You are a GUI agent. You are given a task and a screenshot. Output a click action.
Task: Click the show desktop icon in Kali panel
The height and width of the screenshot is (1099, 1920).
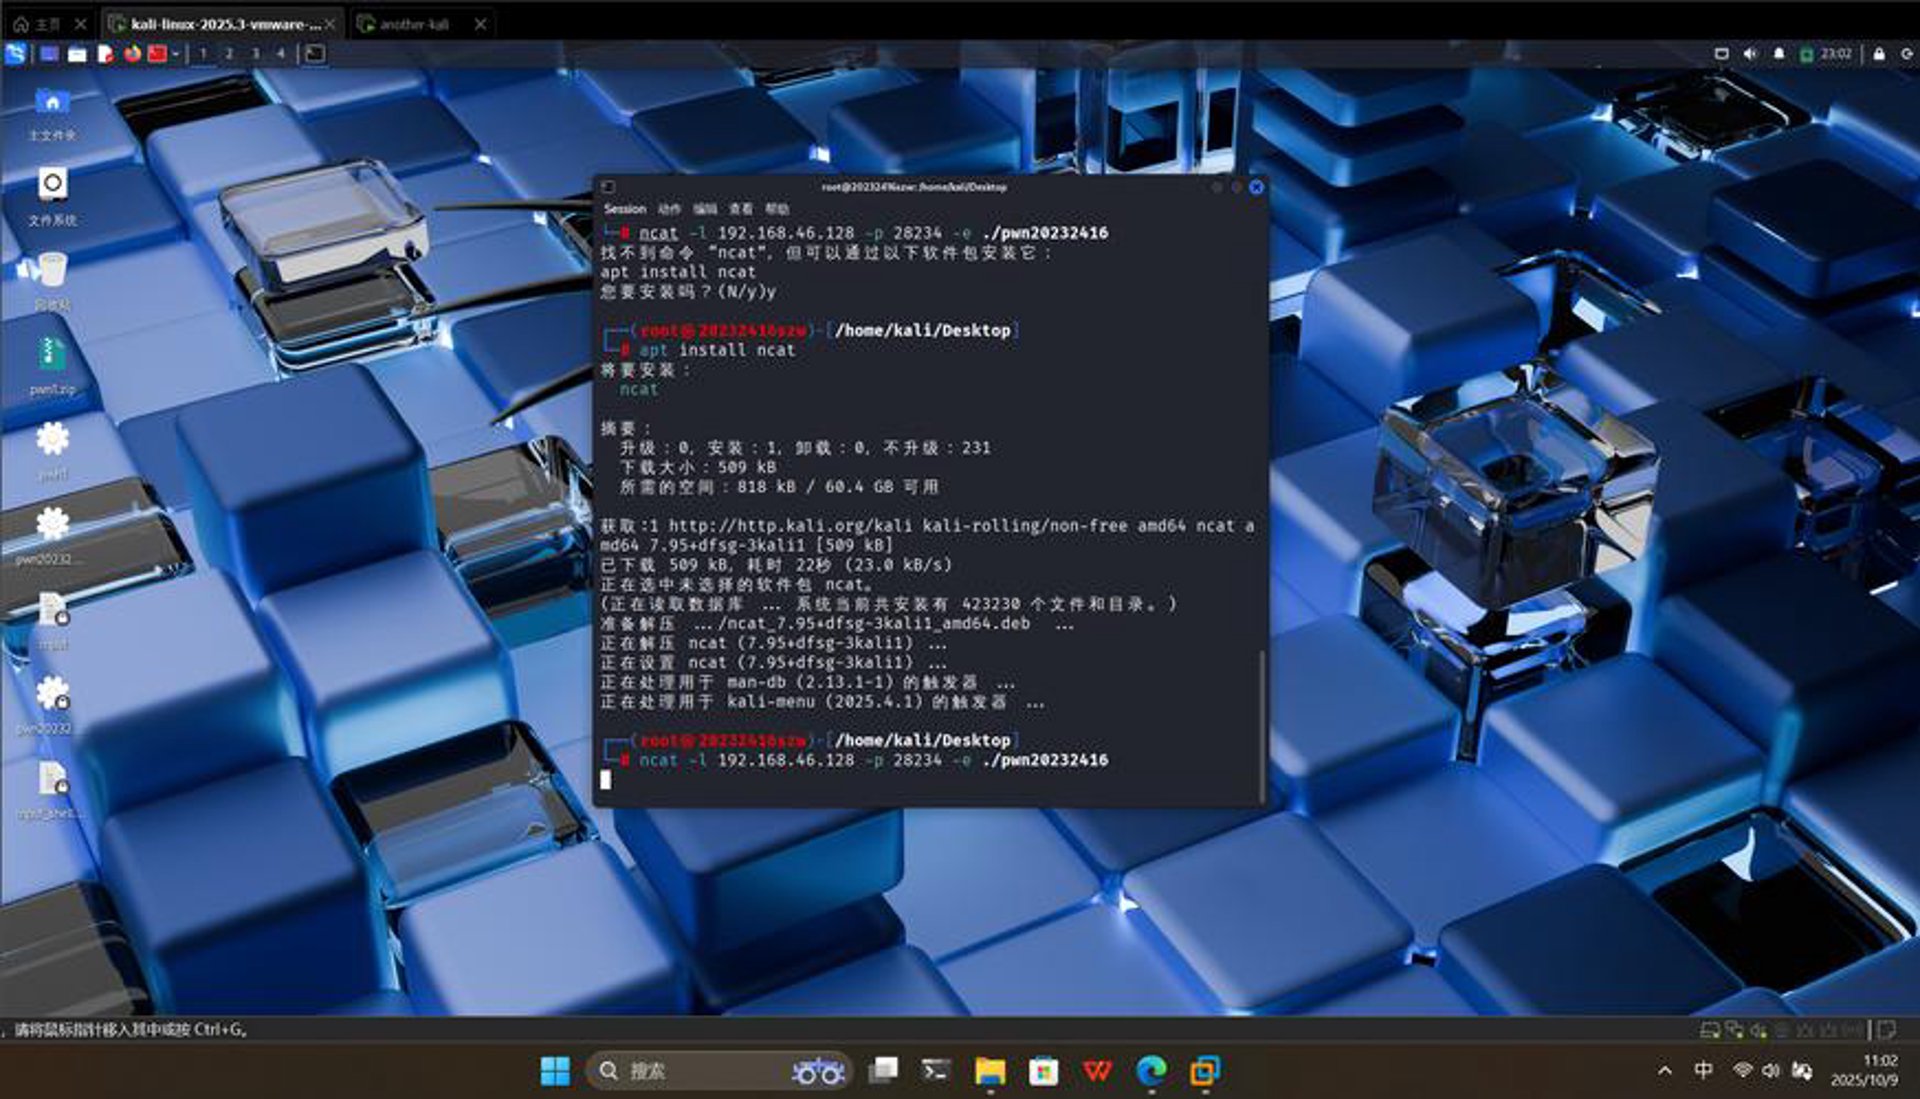tap(49, 54)
